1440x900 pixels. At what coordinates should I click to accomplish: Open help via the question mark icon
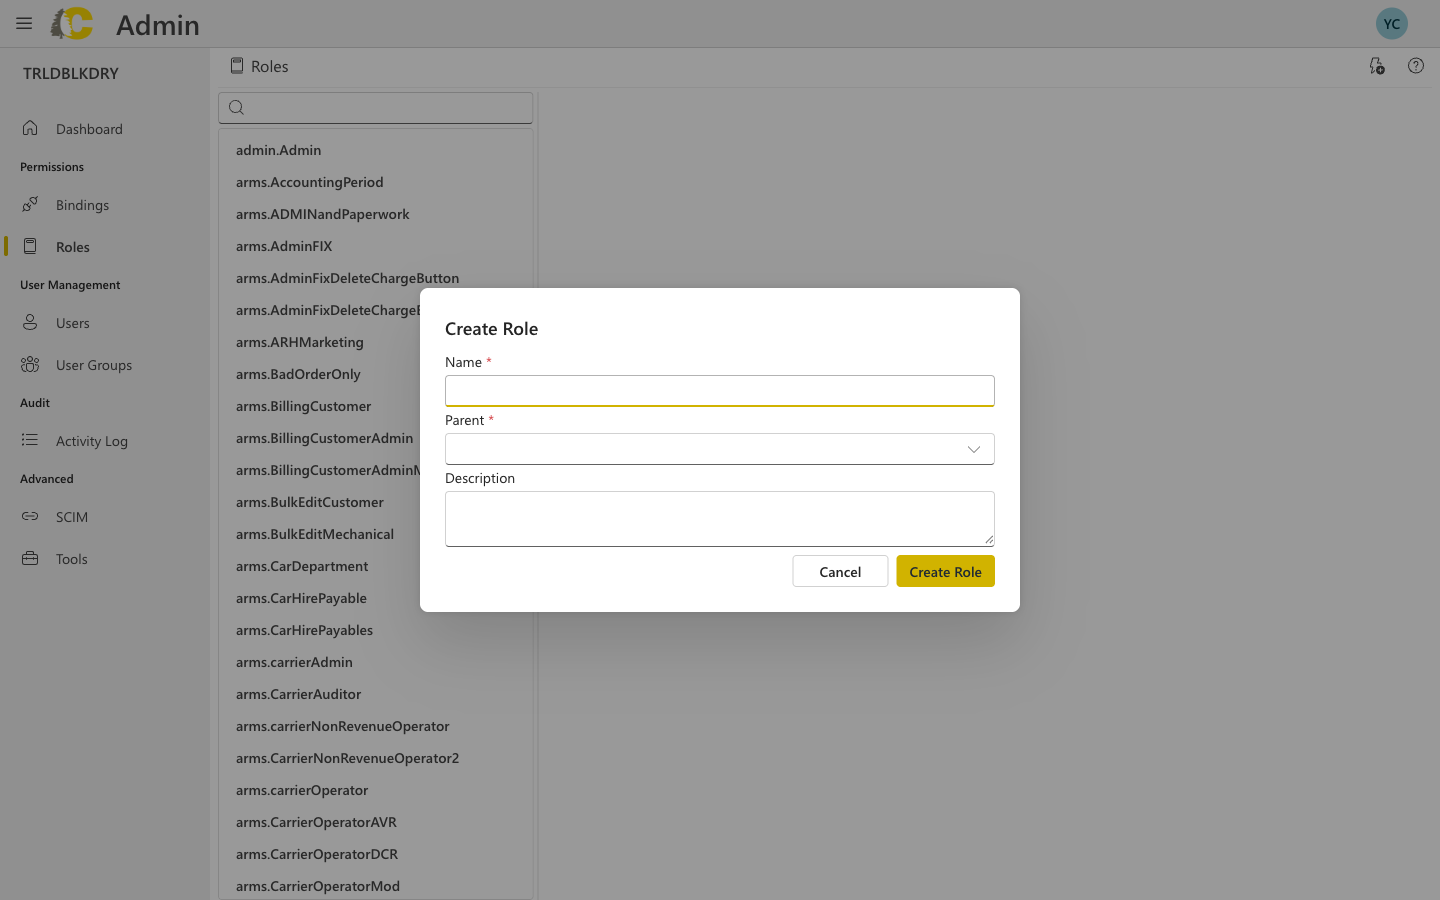click(x=1415, y=65)
